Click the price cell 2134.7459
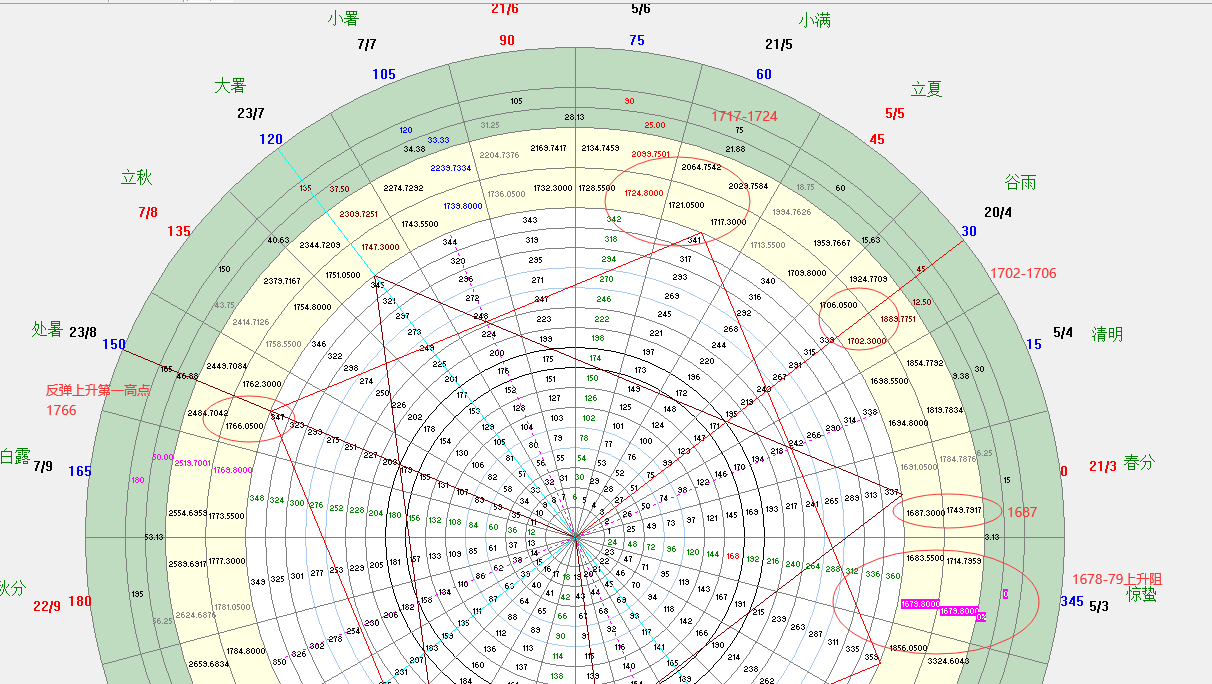The width and height of the screenshot is (1212, 684). coord(601,148)
